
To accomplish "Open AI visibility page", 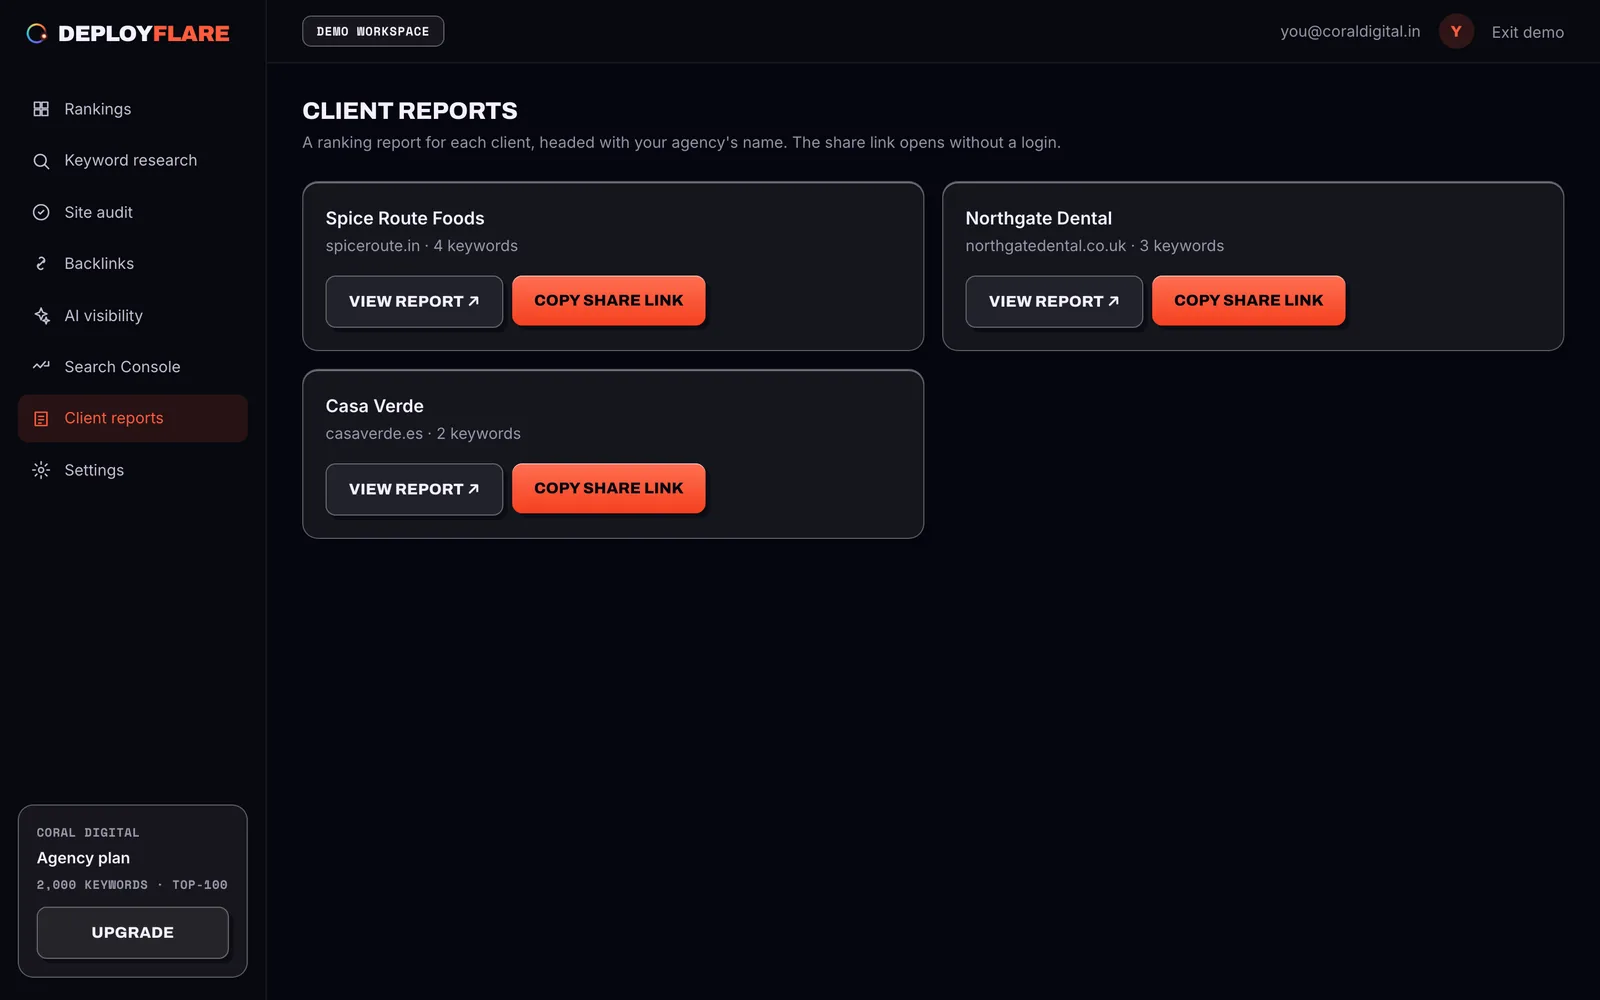I will [133, 316].
